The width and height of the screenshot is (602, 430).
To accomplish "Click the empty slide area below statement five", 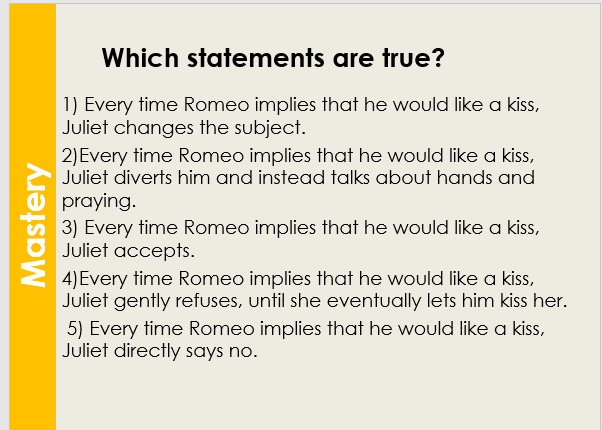I will (320, 395).
